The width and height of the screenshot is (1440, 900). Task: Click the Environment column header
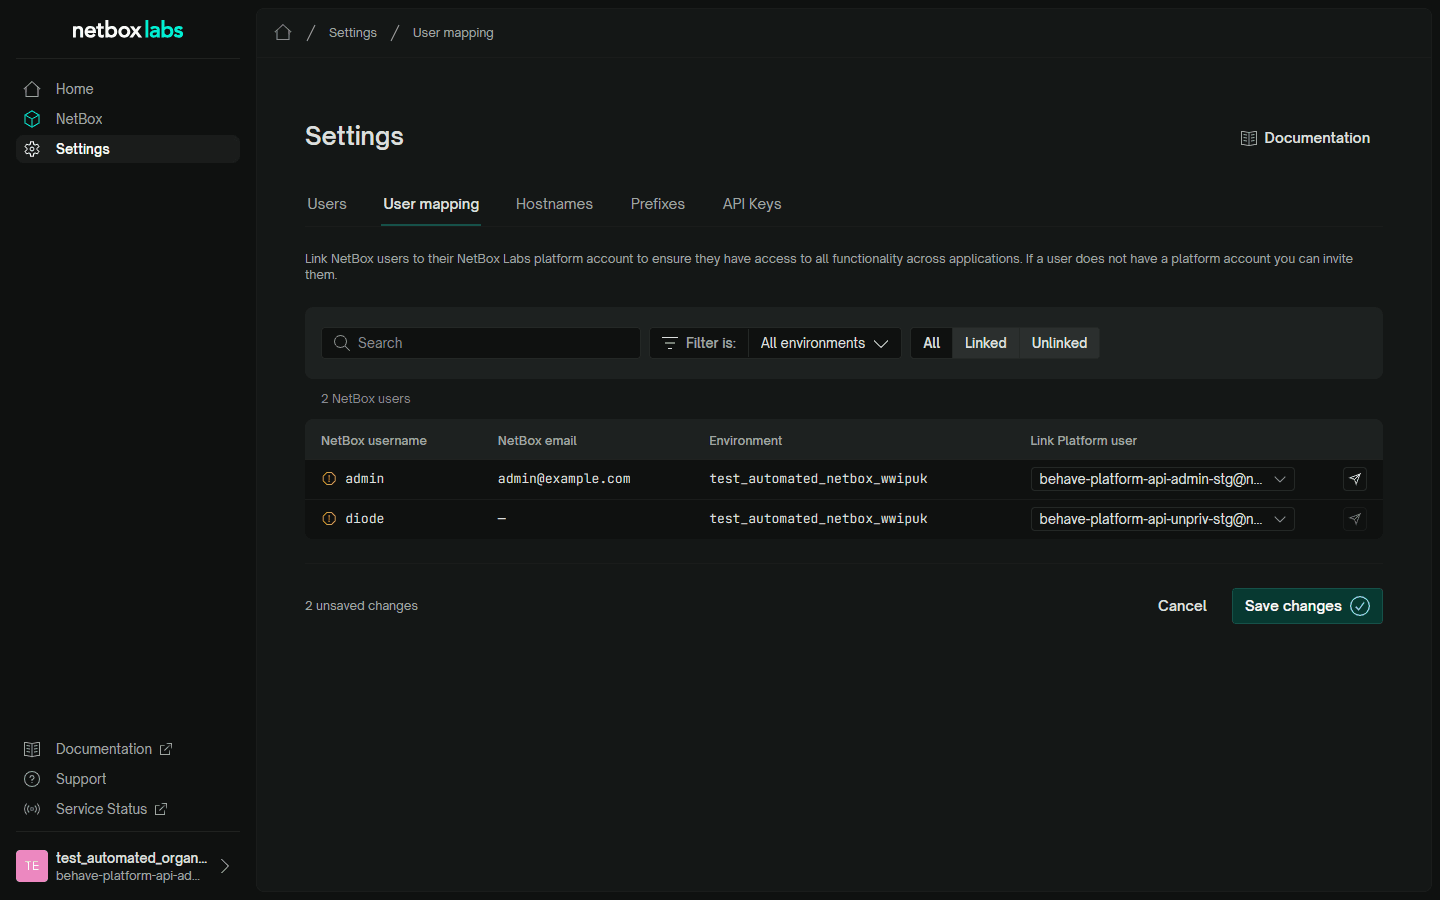[746, 441]
